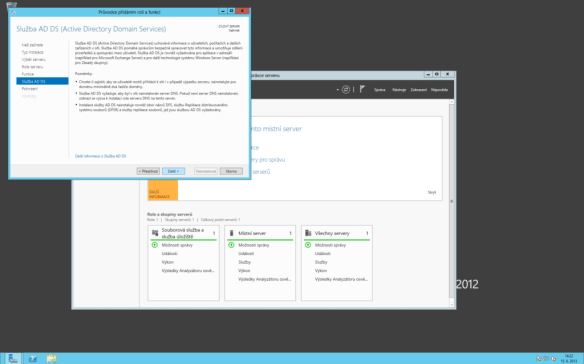Click Výkon in Všechny servery tile
This screenshot has height=364, width=584.
click(321, 271)
